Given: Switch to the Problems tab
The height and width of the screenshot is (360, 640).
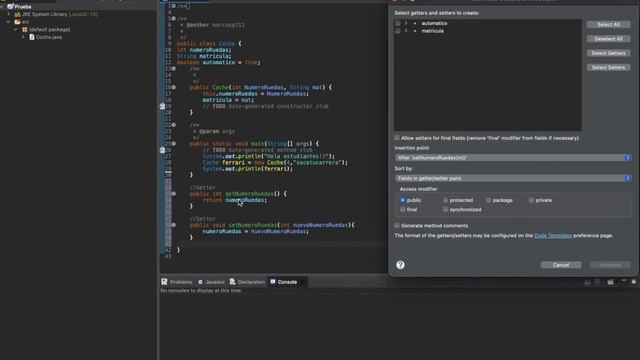Looking at the screenshot, I should pyautogui.click(x=181, y=282).
